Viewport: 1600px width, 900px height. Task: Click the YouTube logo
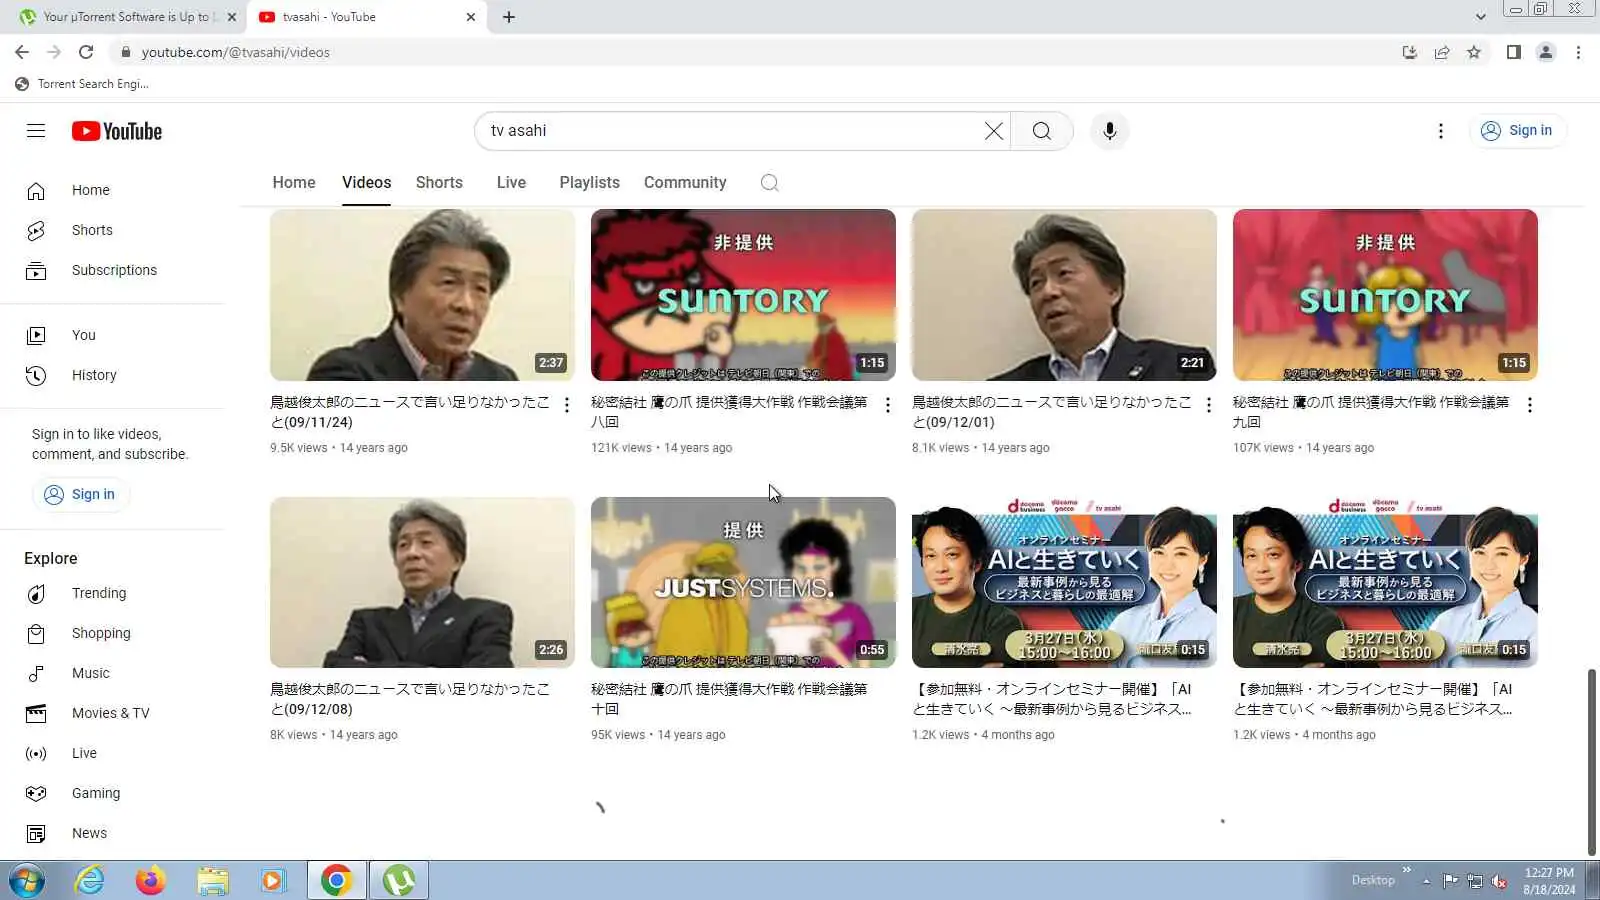[117, 131]
